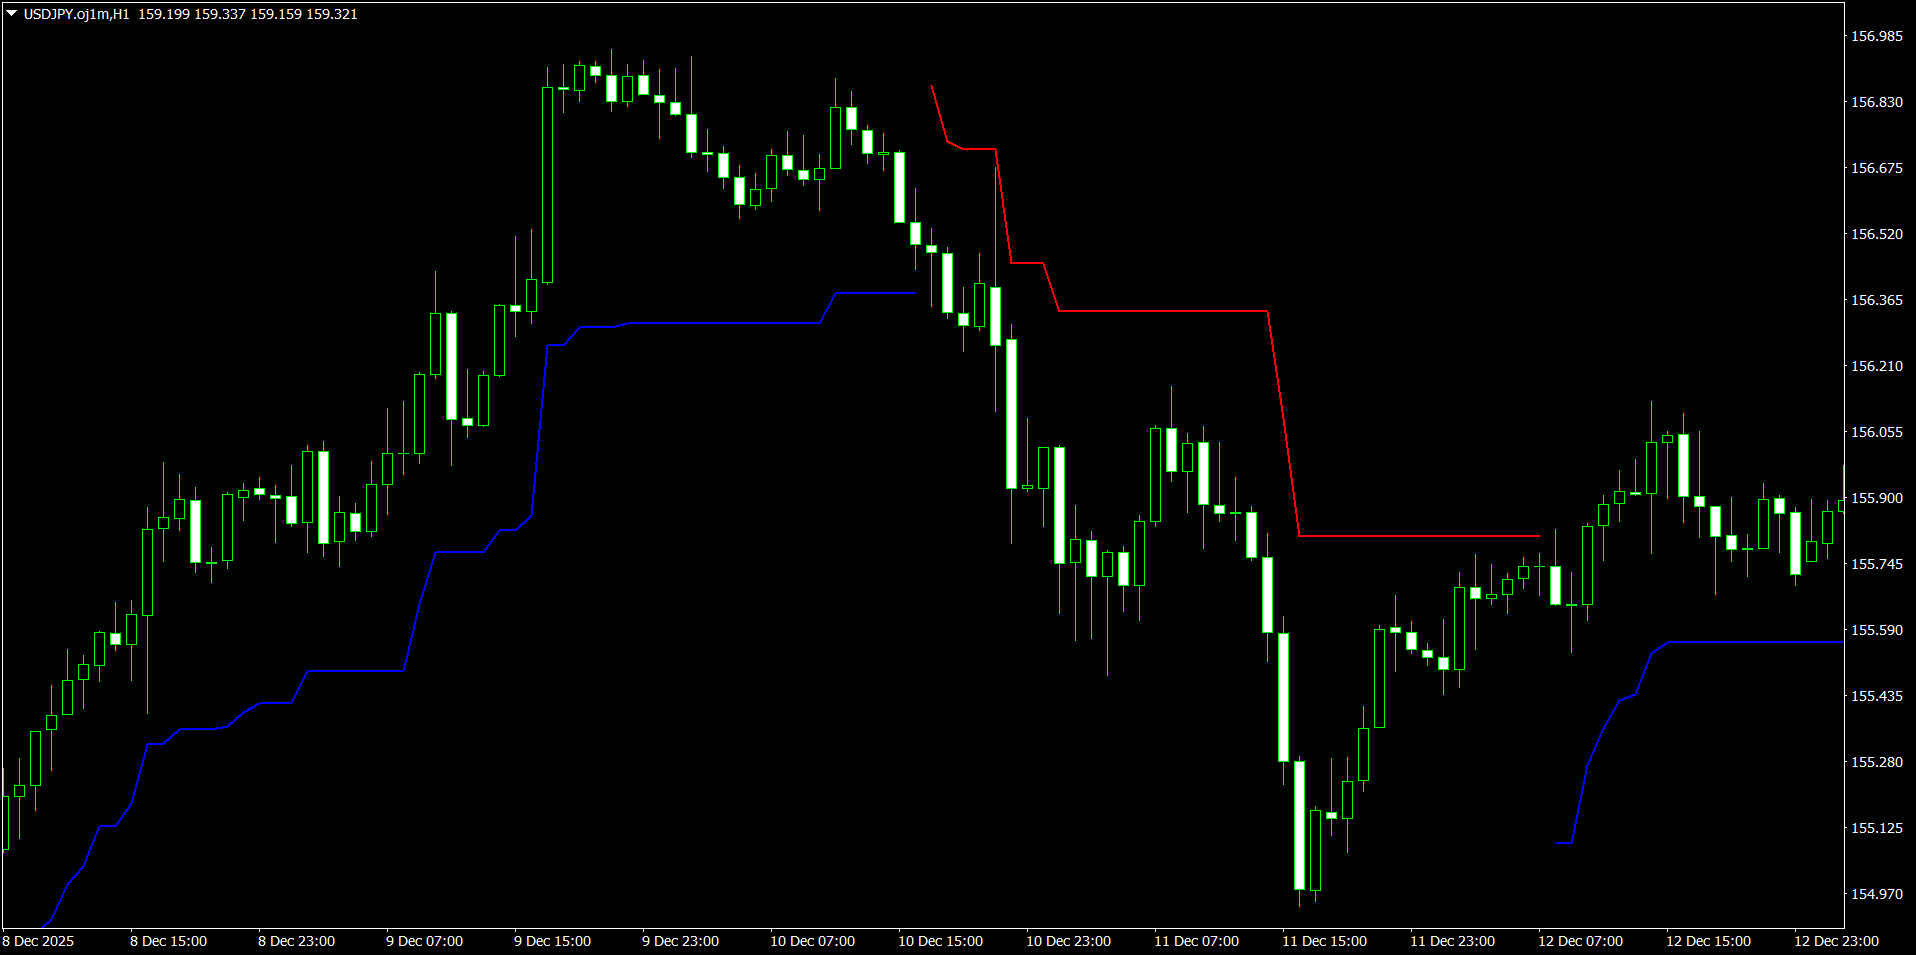This screenshot has width=1916, height=955.
Task: Click price label 156.055 on the scale
Action: (1876, 432)
